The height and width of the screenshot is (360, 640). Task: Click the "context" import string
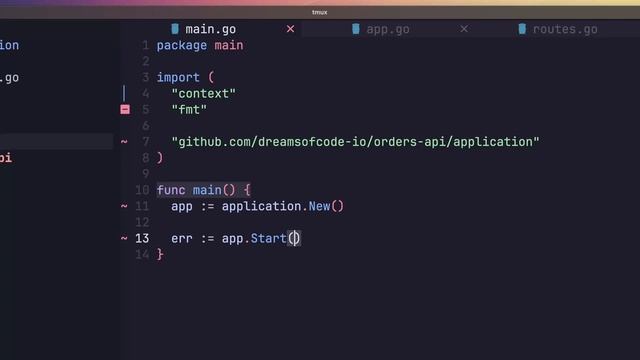(x=203, y=93)
